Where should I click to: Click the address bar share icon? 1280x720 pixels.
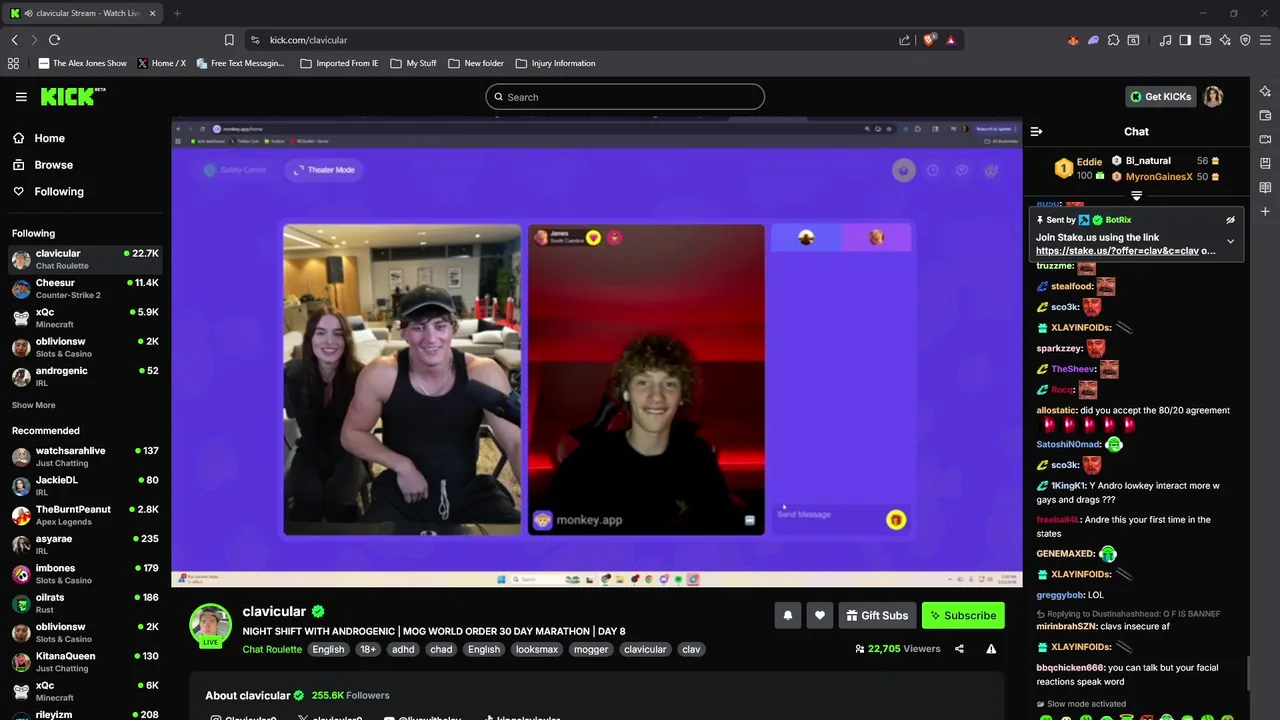click(904, 40)
